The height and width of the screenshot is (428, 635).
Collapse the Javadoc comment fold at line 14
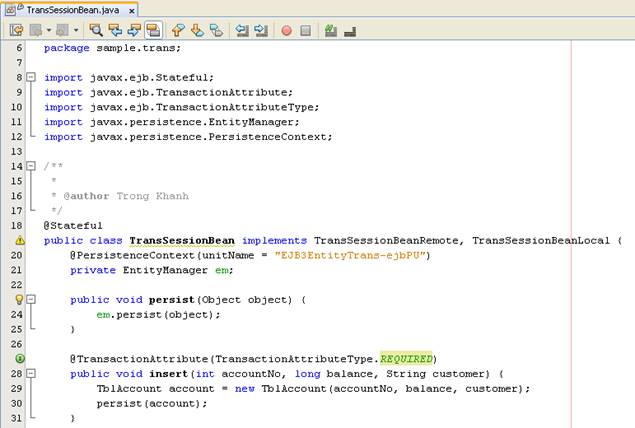click(31, 166)
